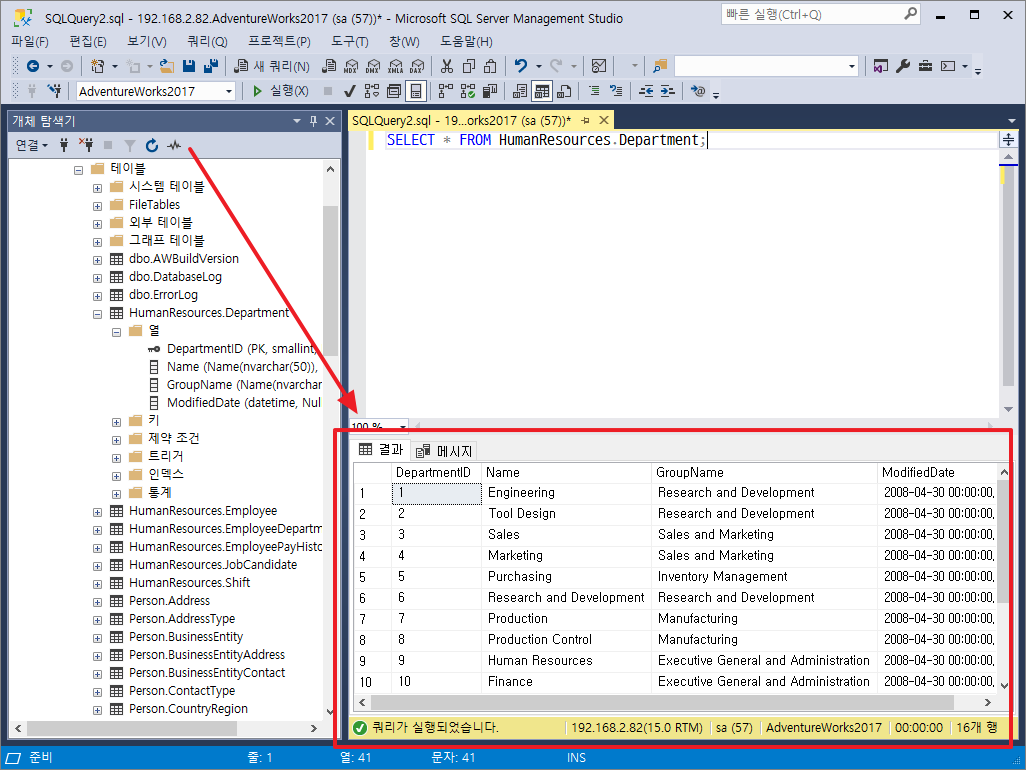The image size is (1026, 770).
Task: Open the 도움말(H) menu
Action: [466, 42]
